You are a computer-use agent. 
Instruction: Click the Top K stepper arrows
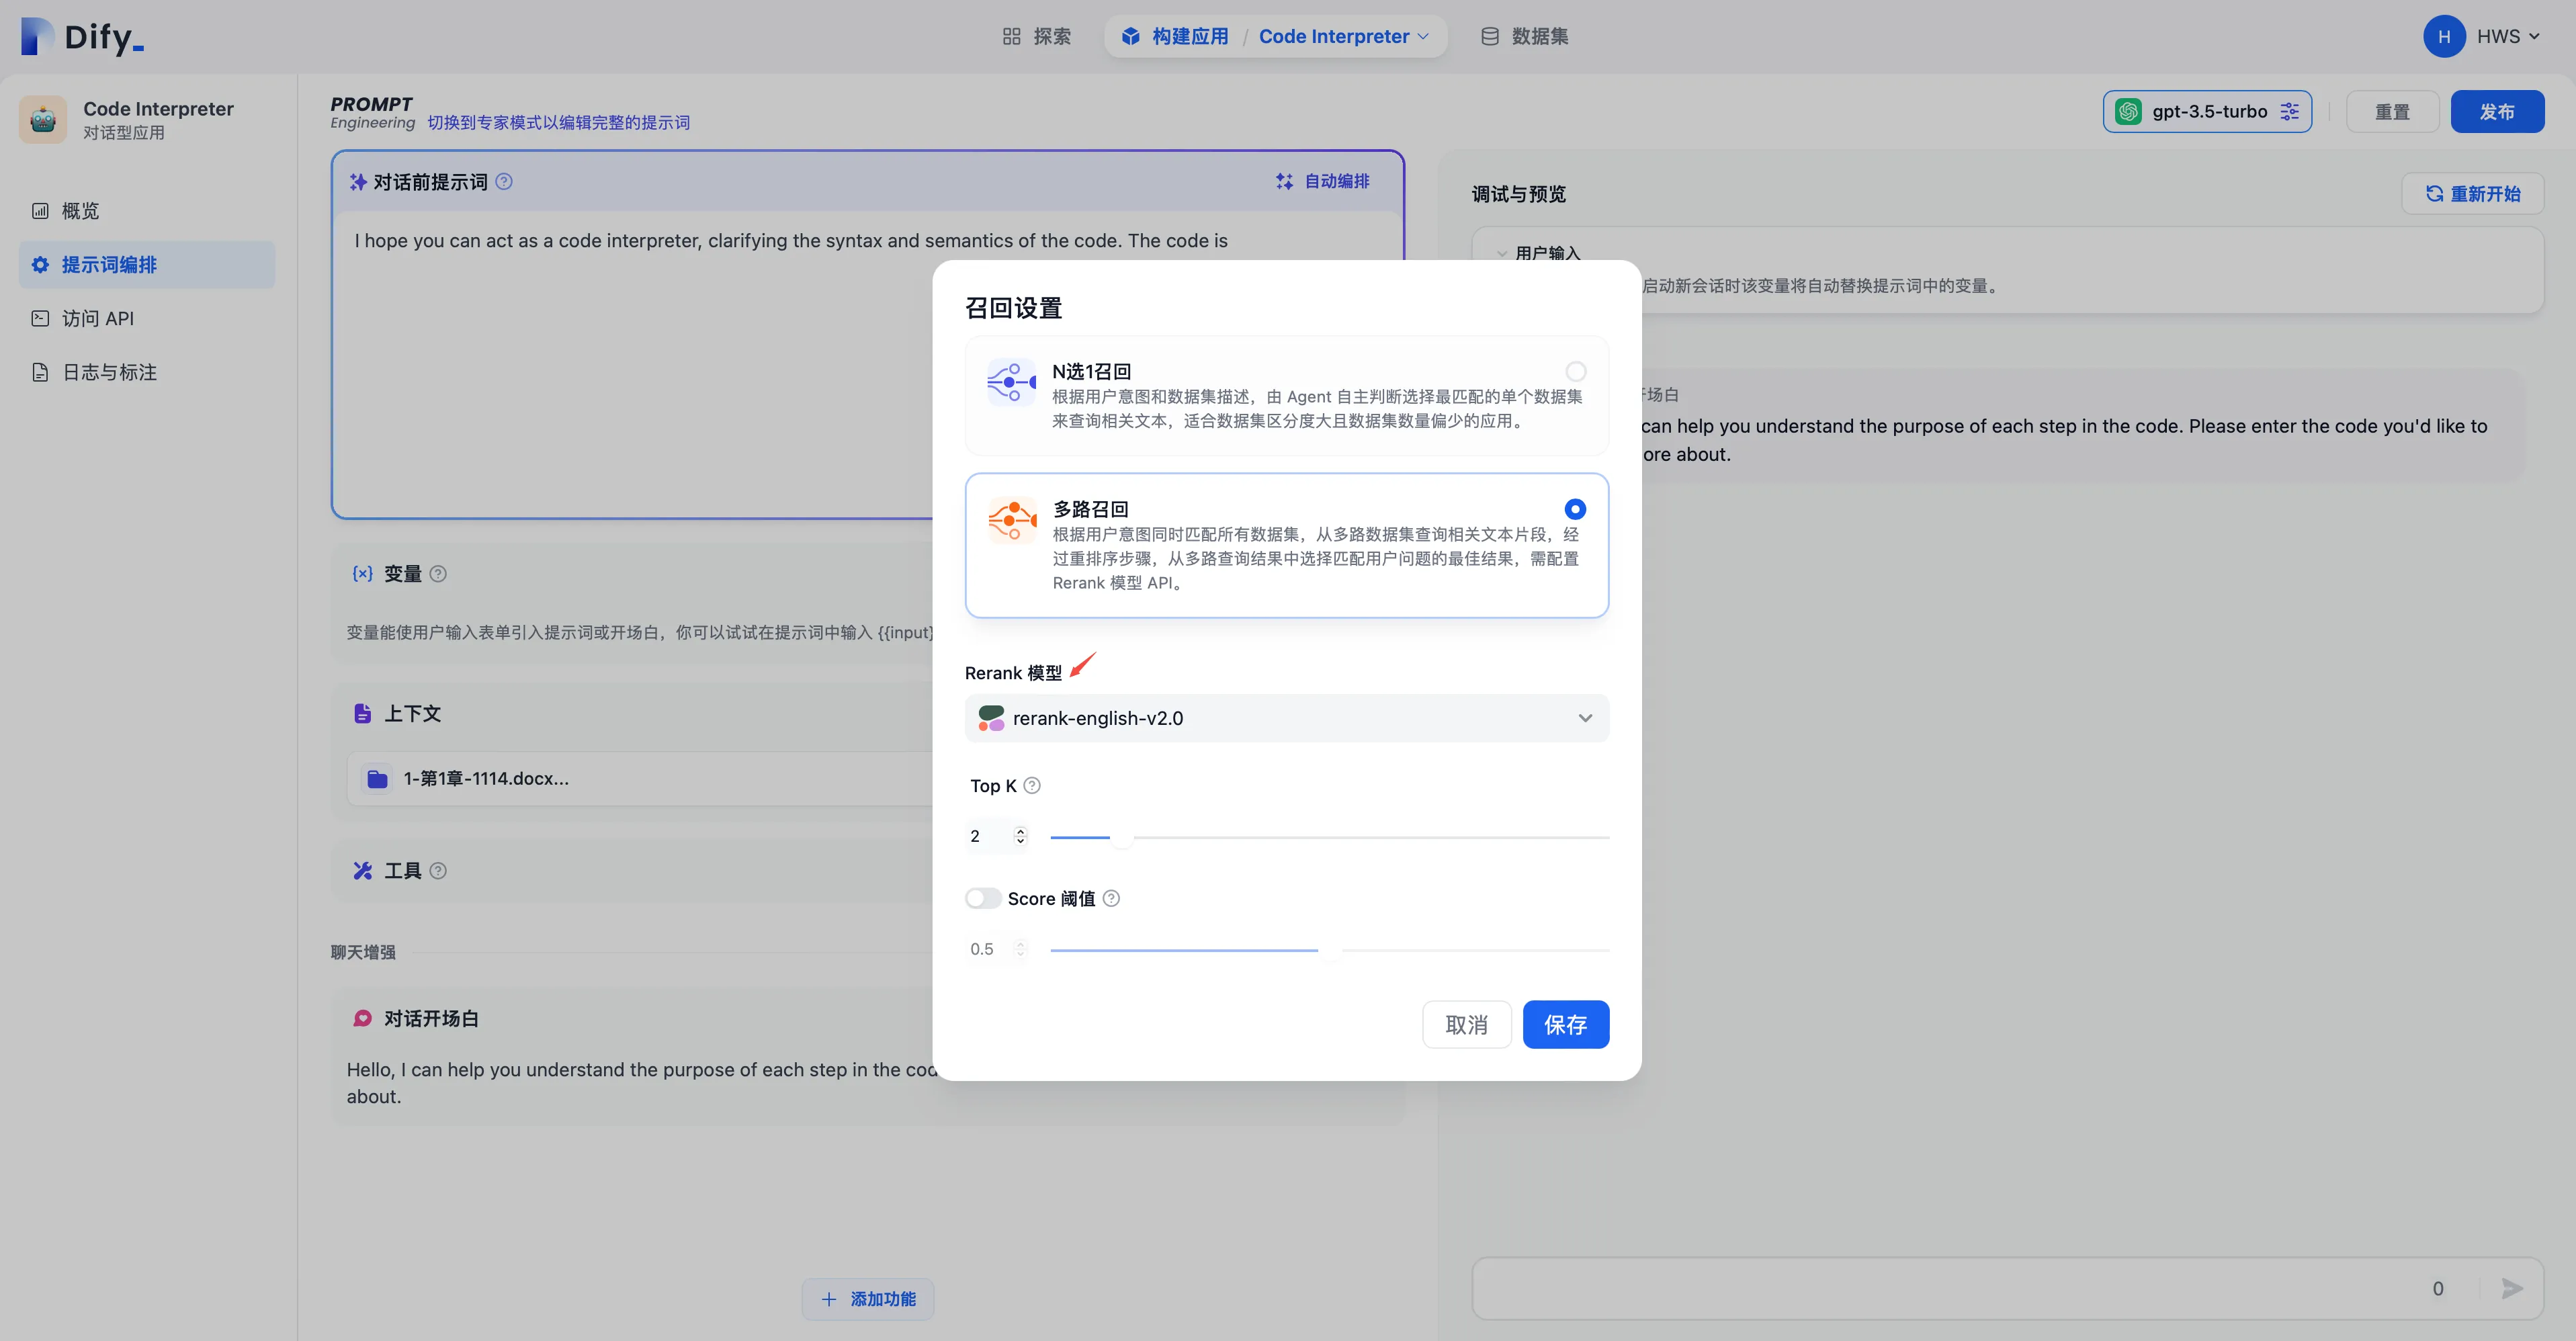1020,836
